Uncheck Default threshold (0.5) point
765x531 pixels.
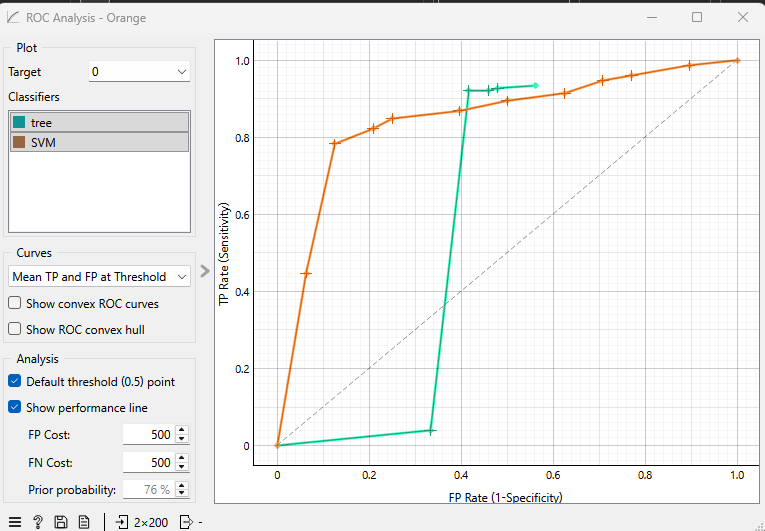[x=15, y=381]
